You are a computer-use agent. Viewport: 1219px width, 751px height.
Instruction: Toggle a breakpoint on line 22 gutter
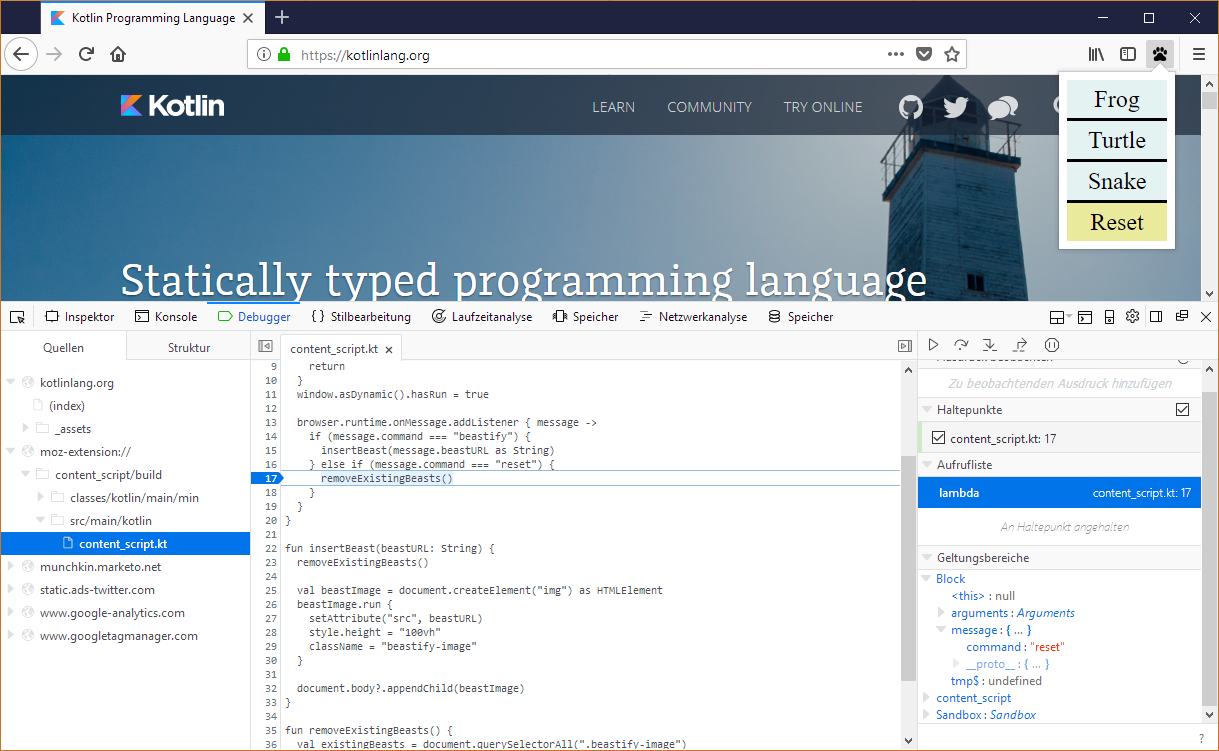point(270,548)
